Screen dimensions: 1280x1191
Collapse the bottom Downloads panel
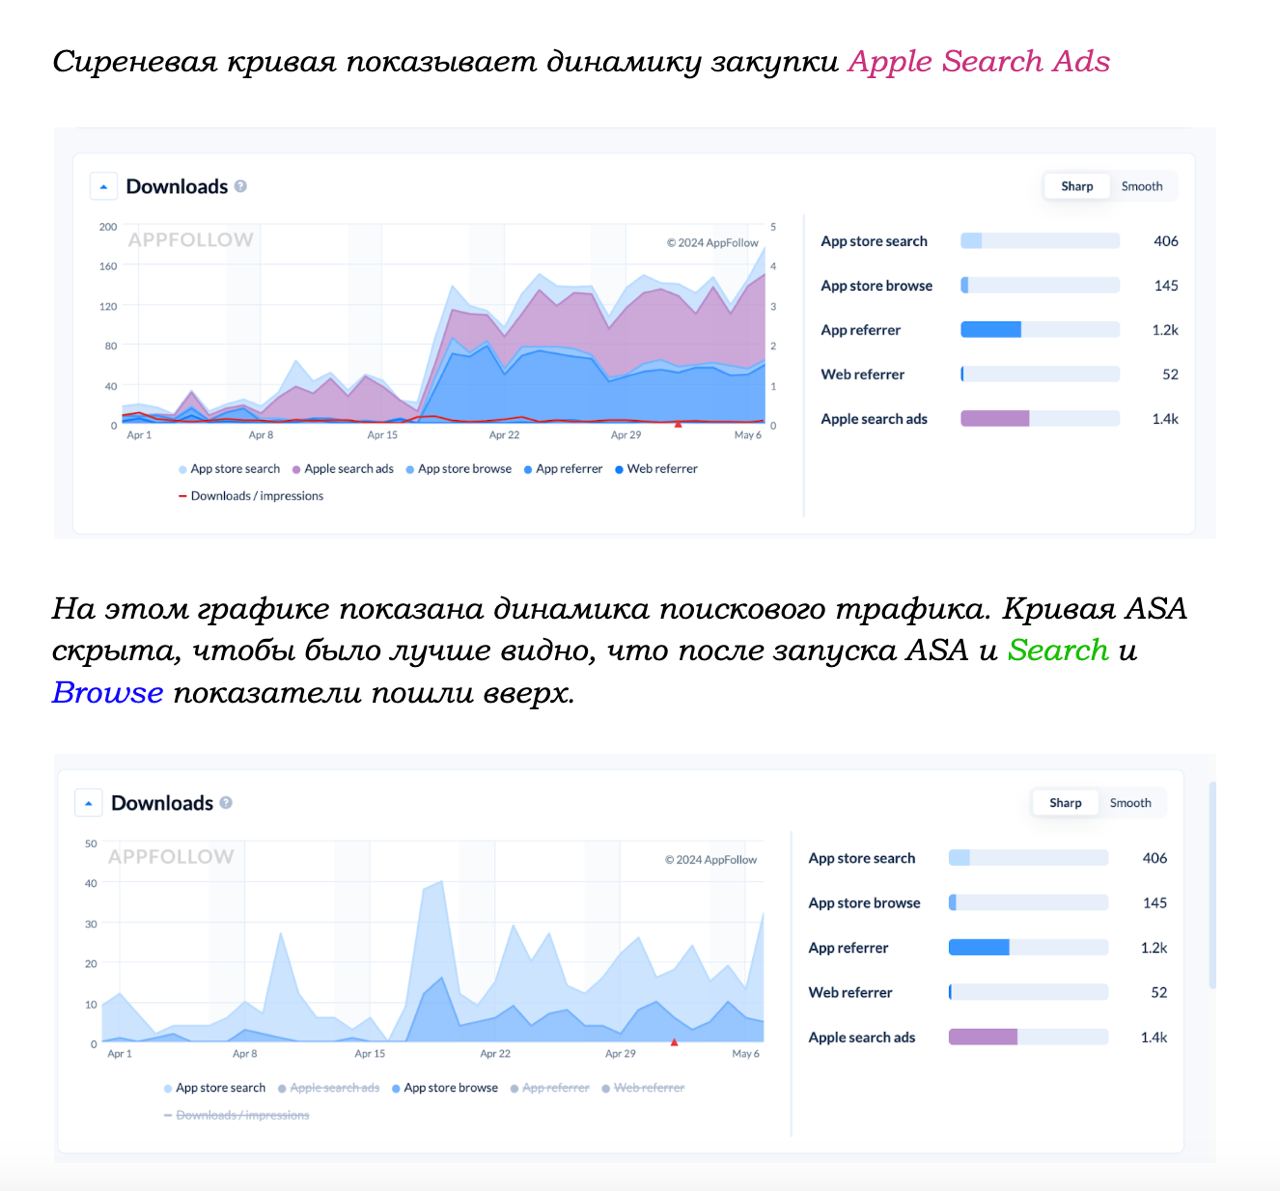[88, 803]
